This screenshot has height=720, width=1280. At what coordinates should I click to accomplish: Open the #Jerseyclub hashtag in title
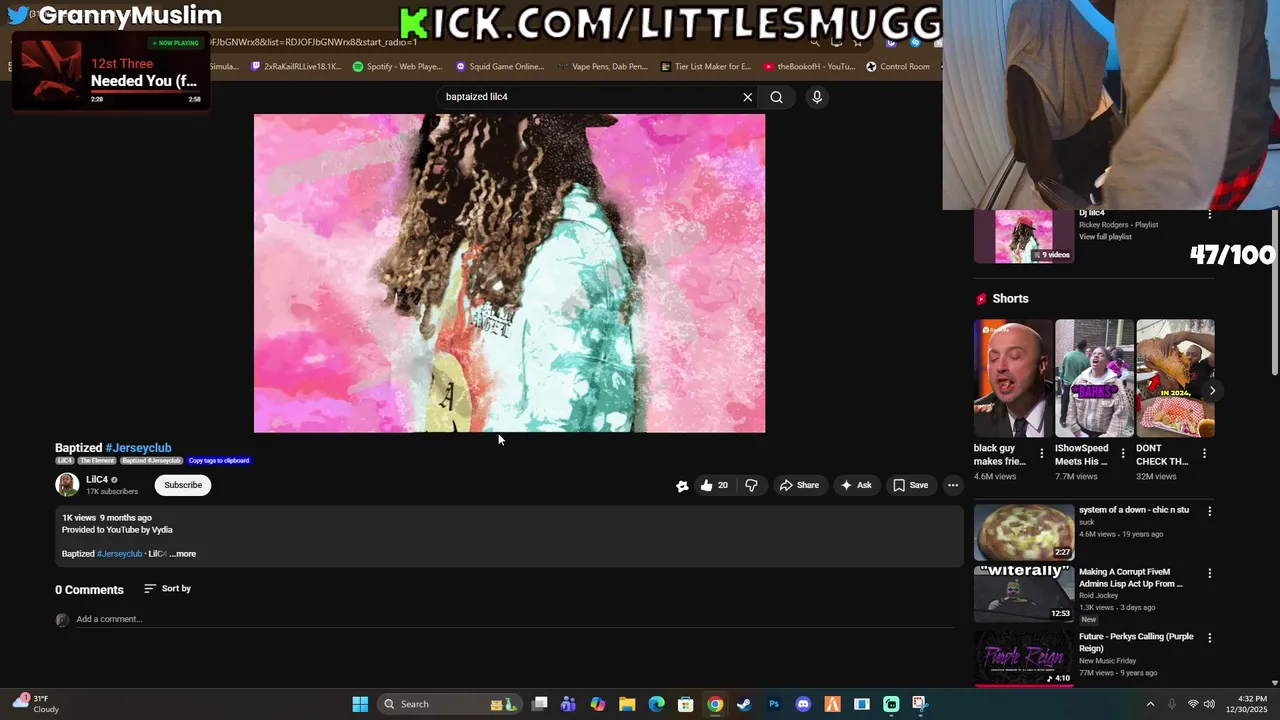click(x=138, y=448)
